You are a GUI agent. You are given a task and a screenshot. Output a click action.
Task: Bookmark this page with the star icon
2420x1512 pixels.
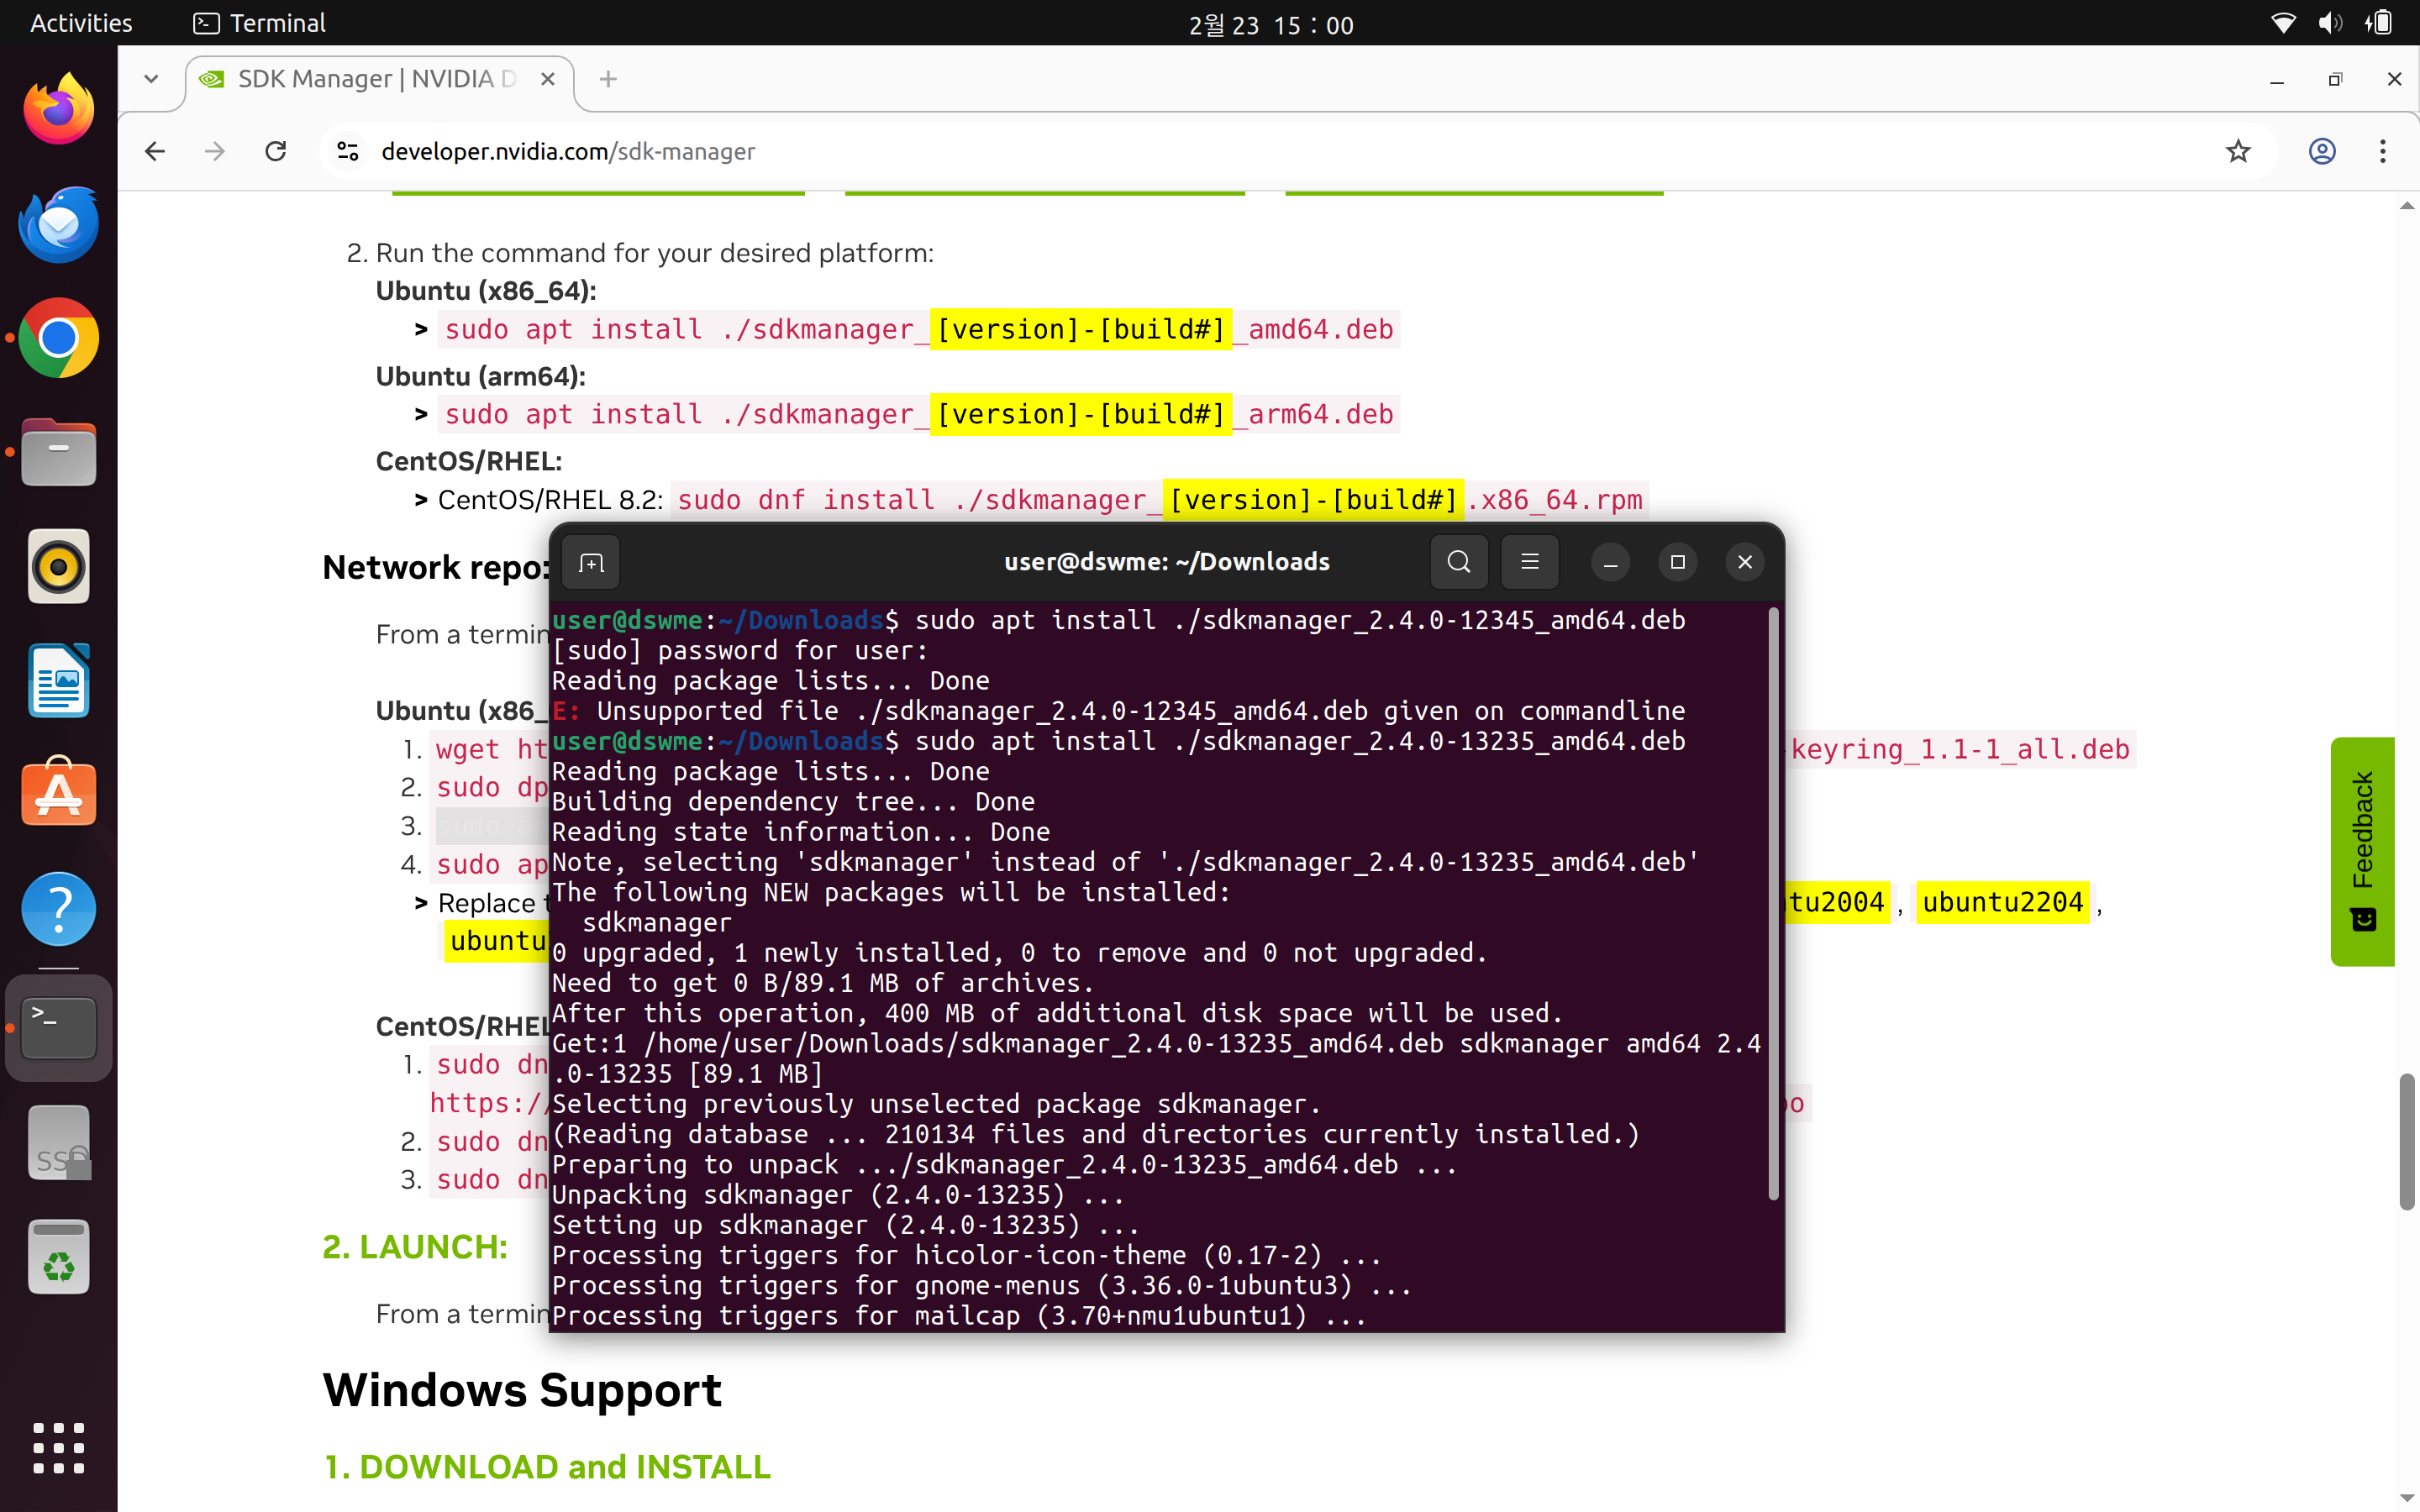point(2238,151)
